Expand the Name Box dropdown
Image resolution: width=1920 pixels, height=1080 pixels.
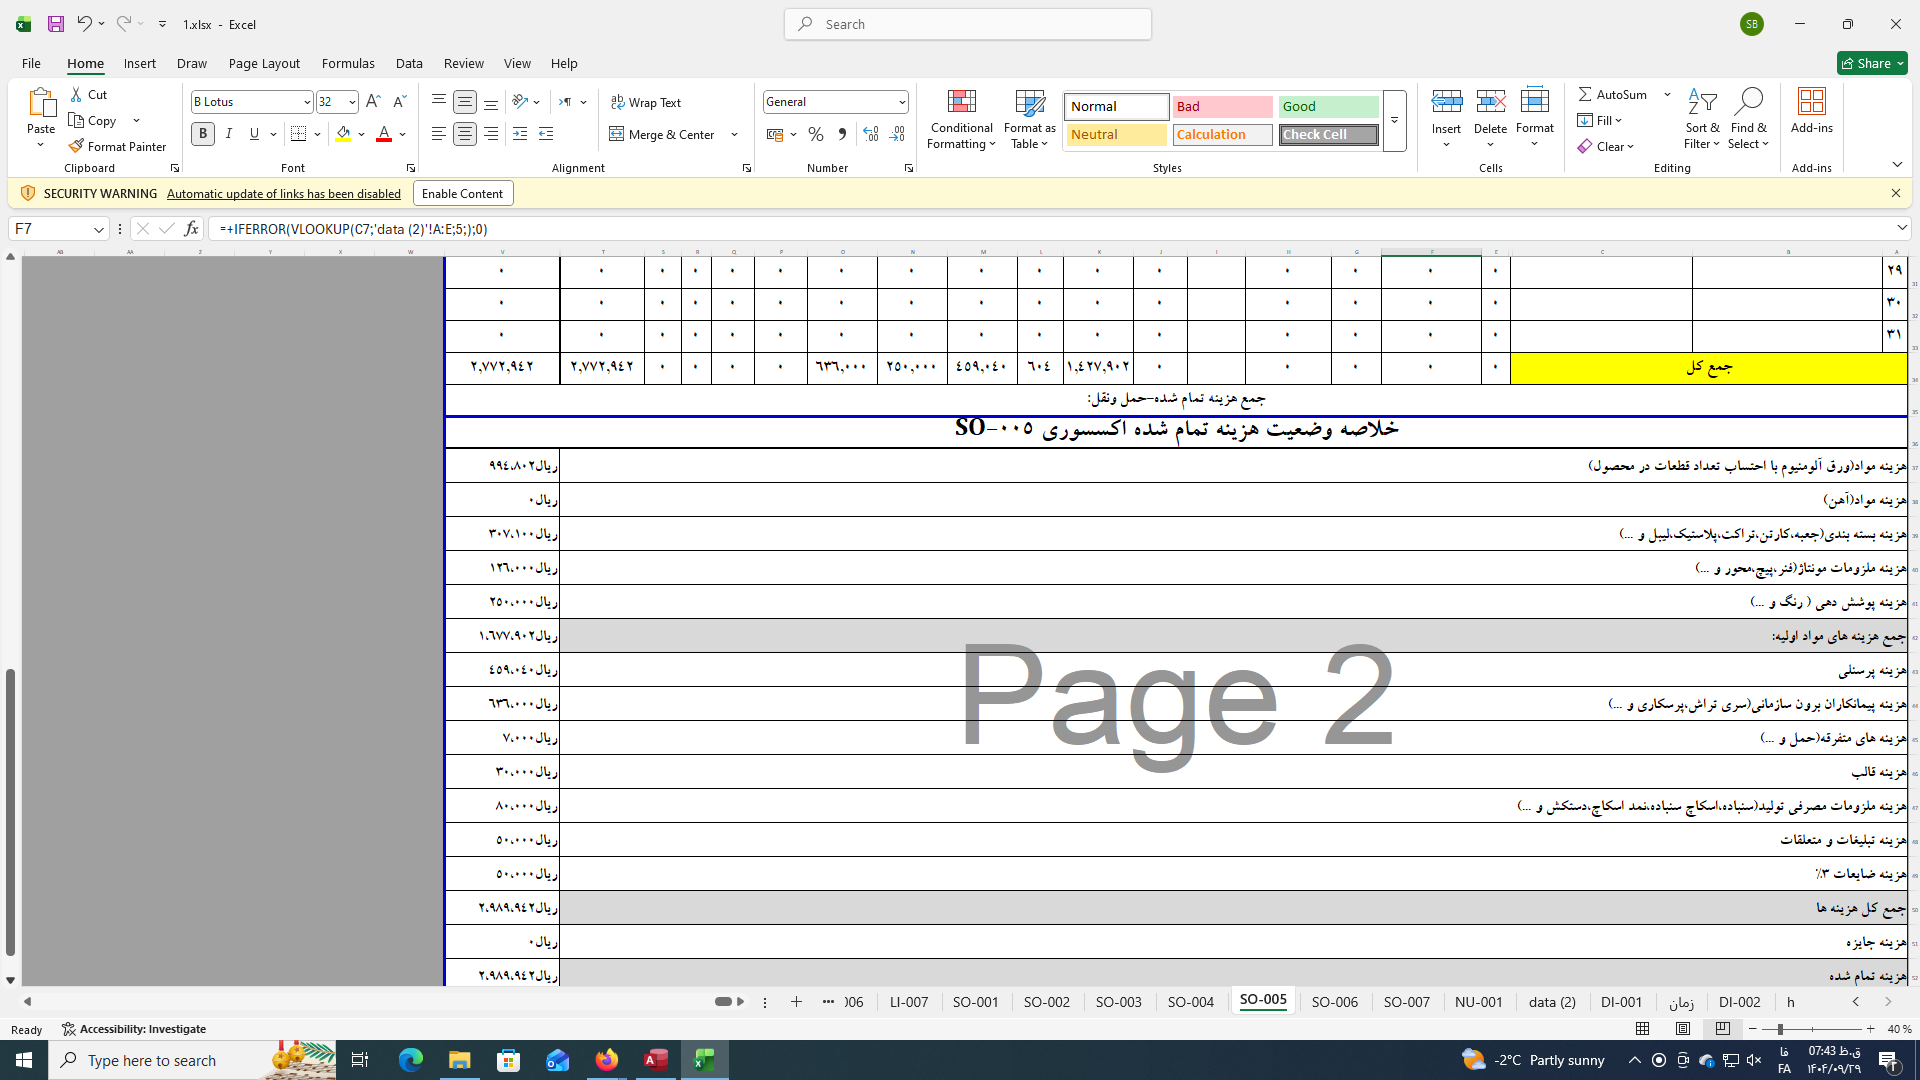pos(98,229)
